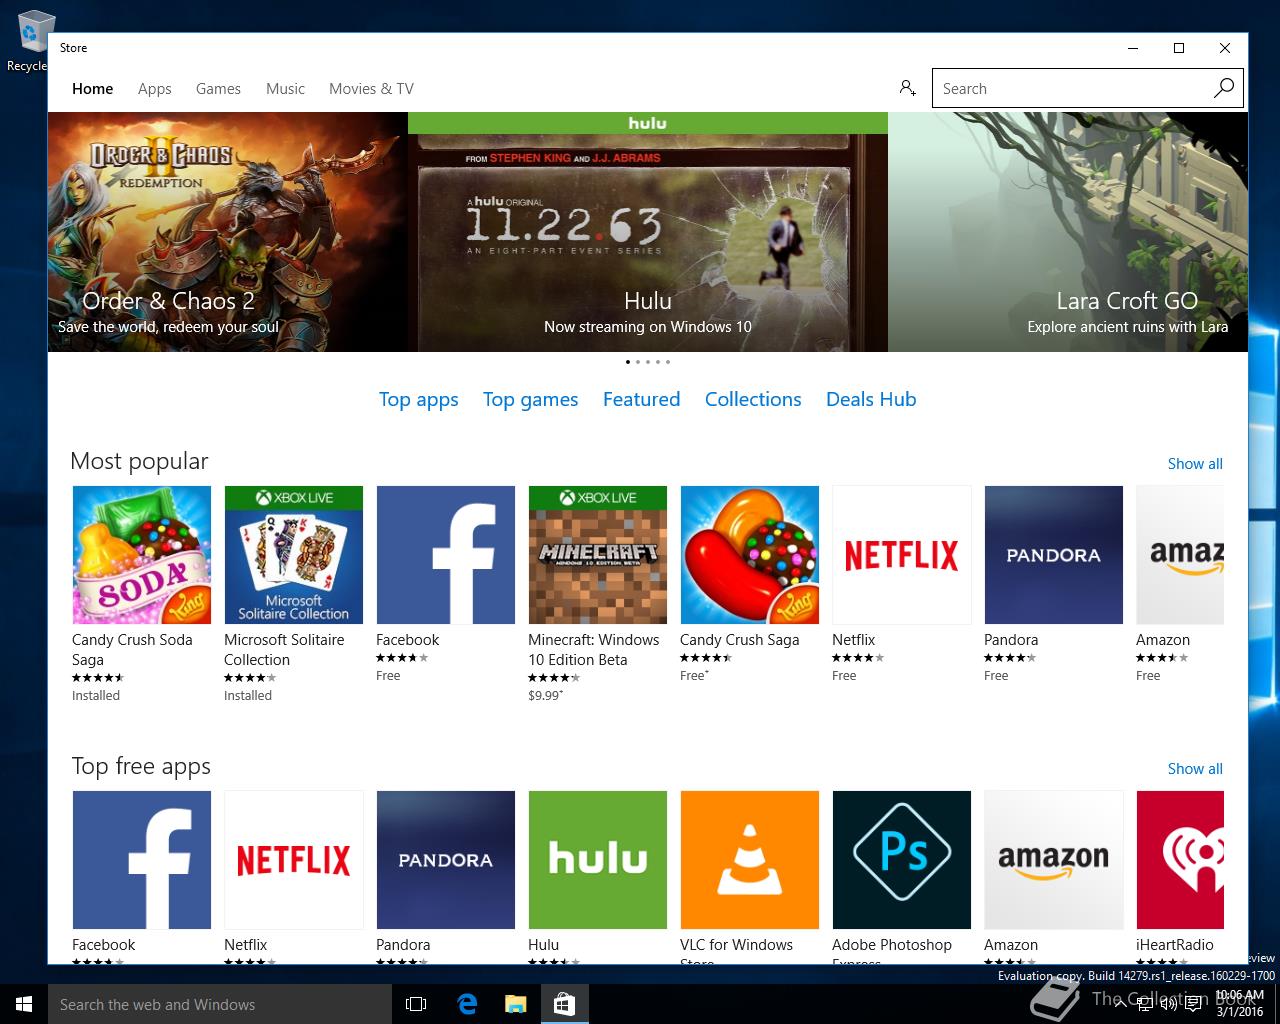Image resolution: width=1280 pixels, height=1024 pixels.
Task: Switch to the Movies & TV tab
Action: (371, 89)
